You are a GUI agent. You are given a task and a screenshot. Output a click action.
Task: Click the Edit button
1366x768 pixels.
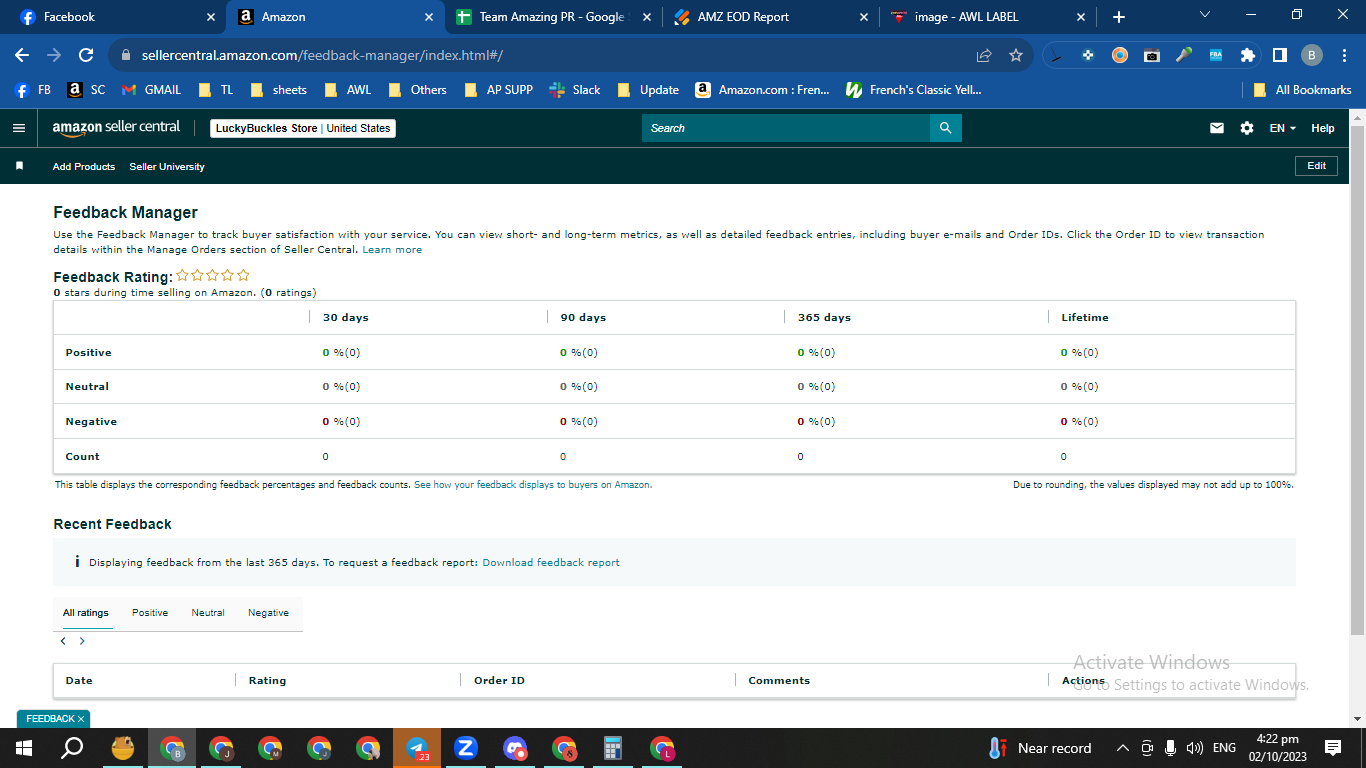1316,166
